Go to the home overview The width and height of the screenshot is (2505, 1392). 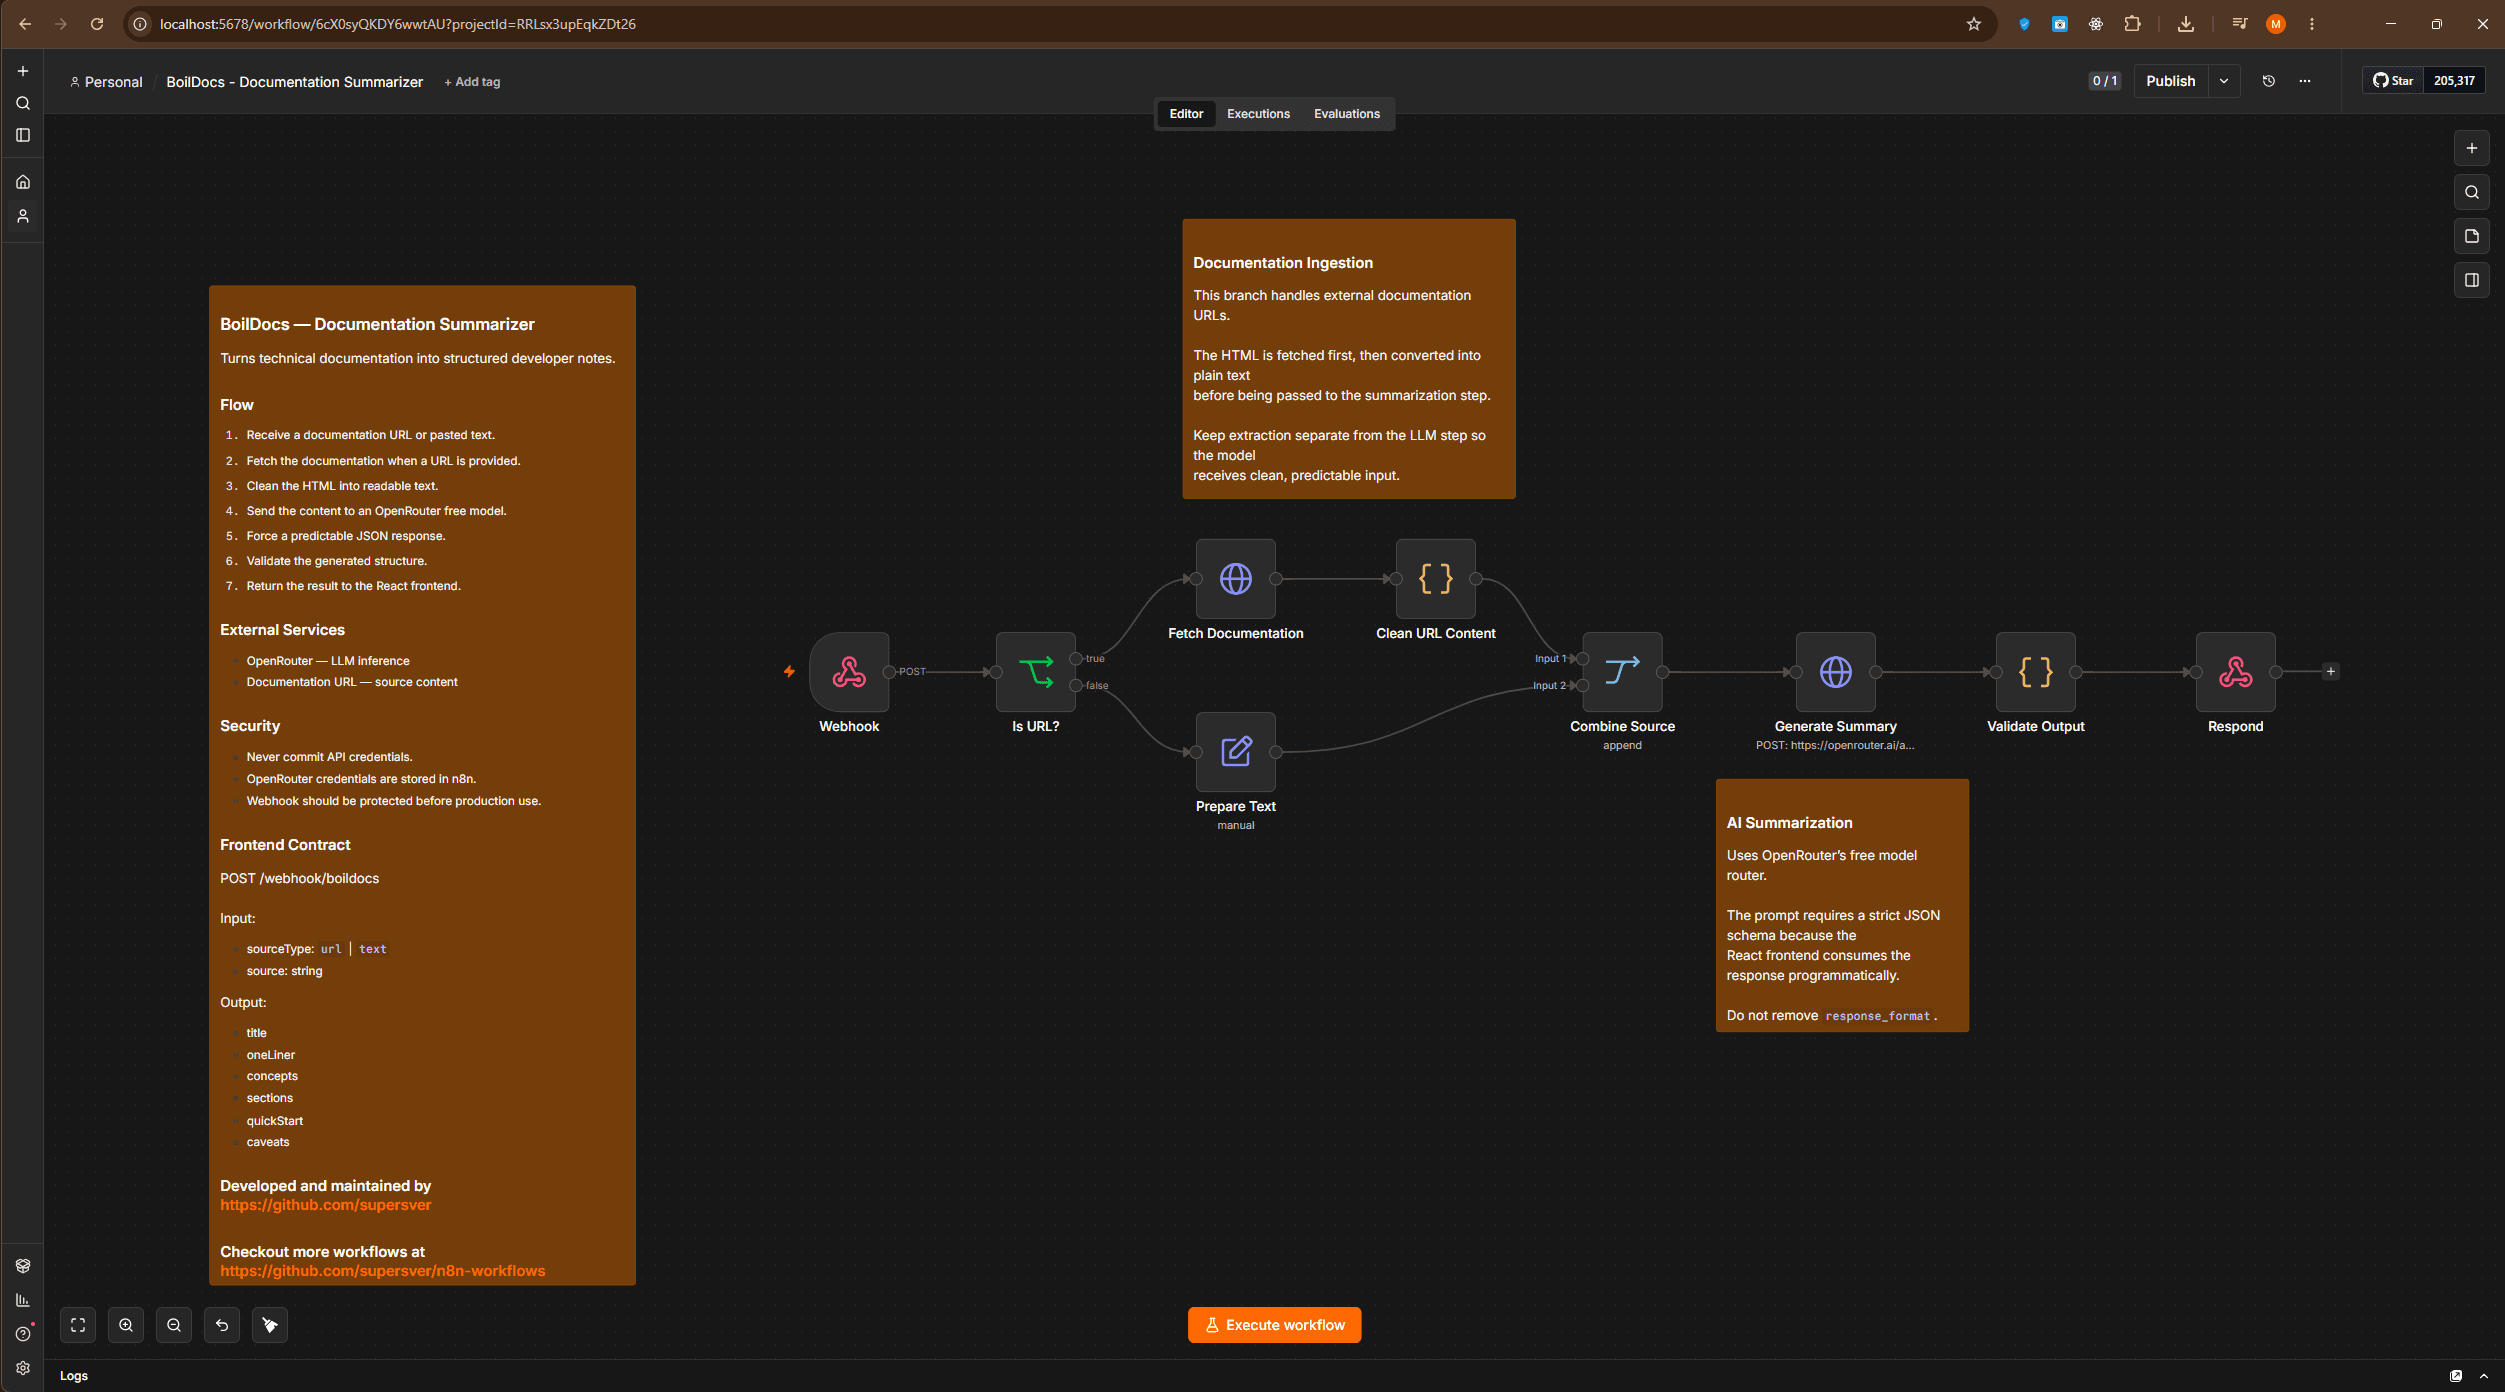tap(23, 182)
